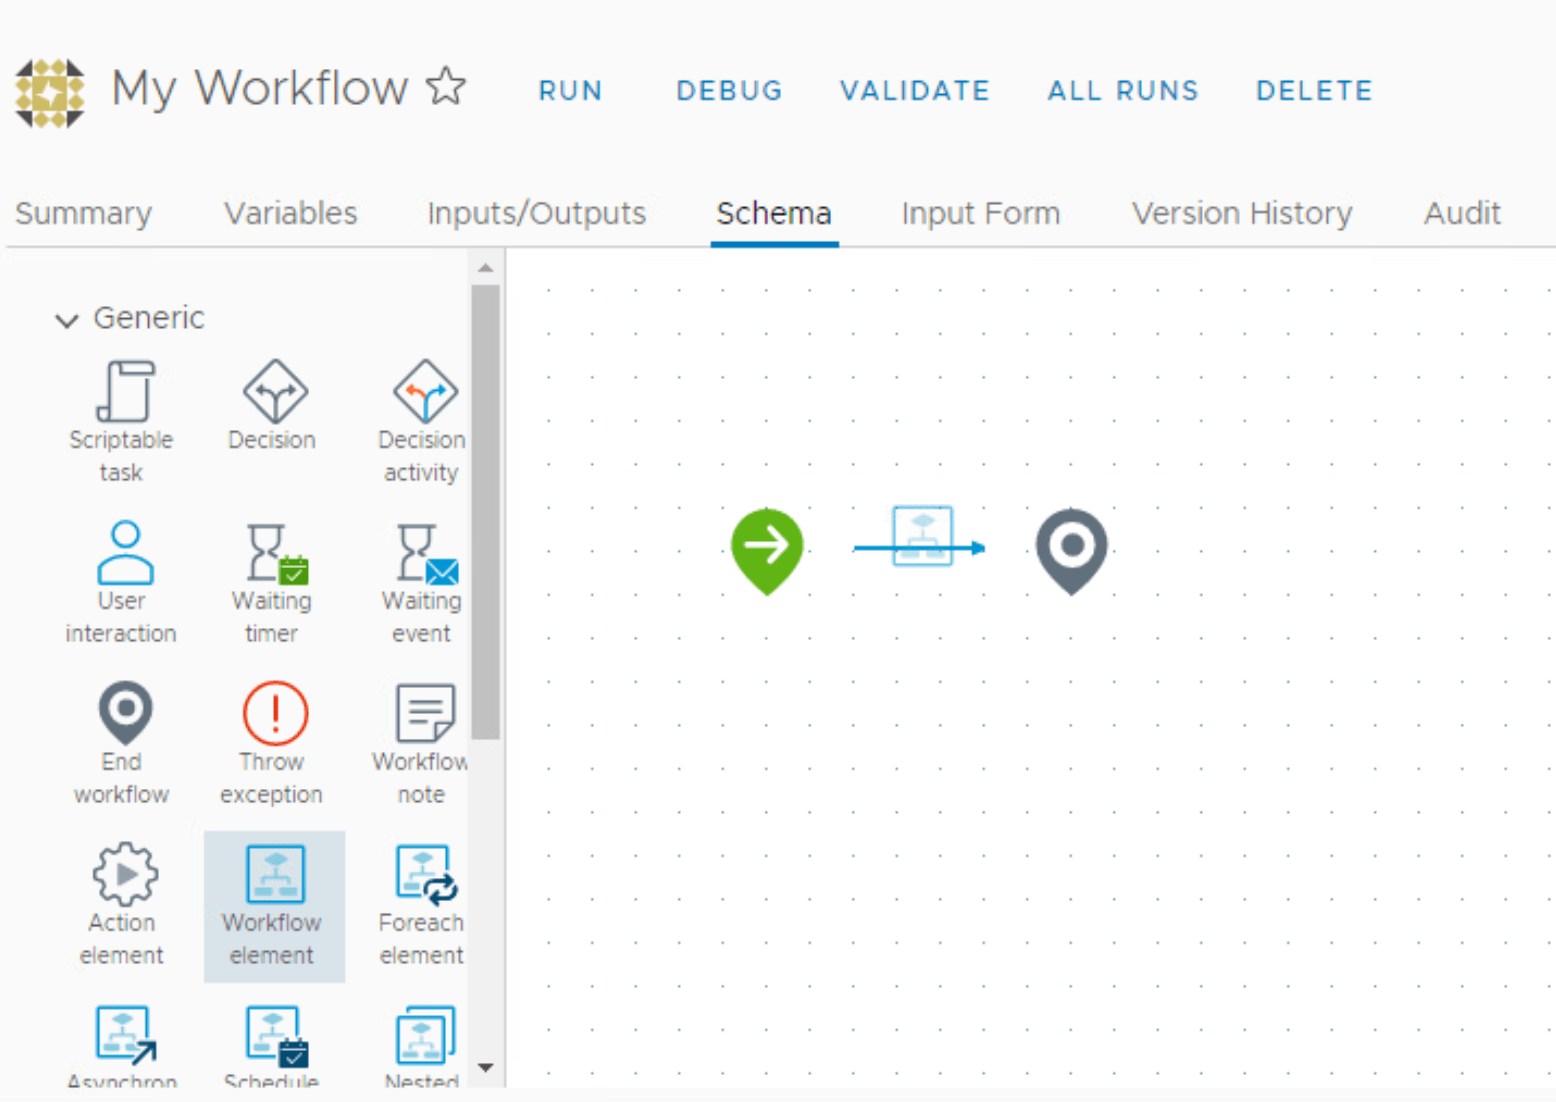Choose the Nested workflows element
Viewport: 1556px width, 1102px height.
pos(422,1046)
